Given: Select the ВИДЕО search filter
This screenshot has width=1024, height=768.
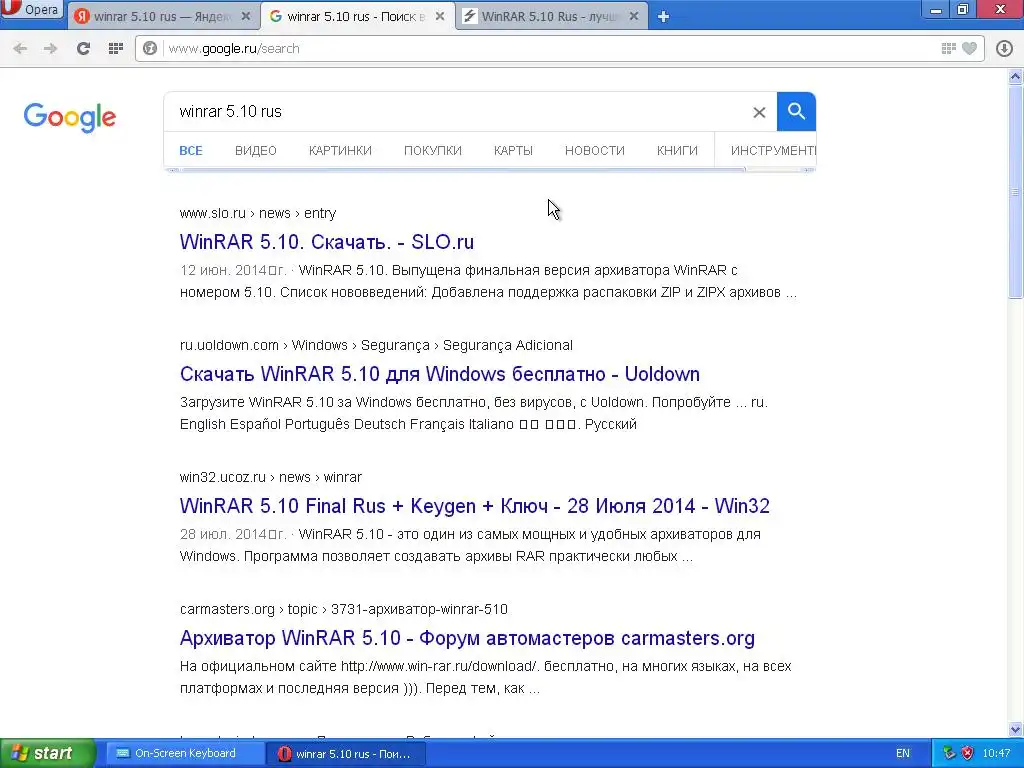Looking at the screenshot, I should [255, 151].
